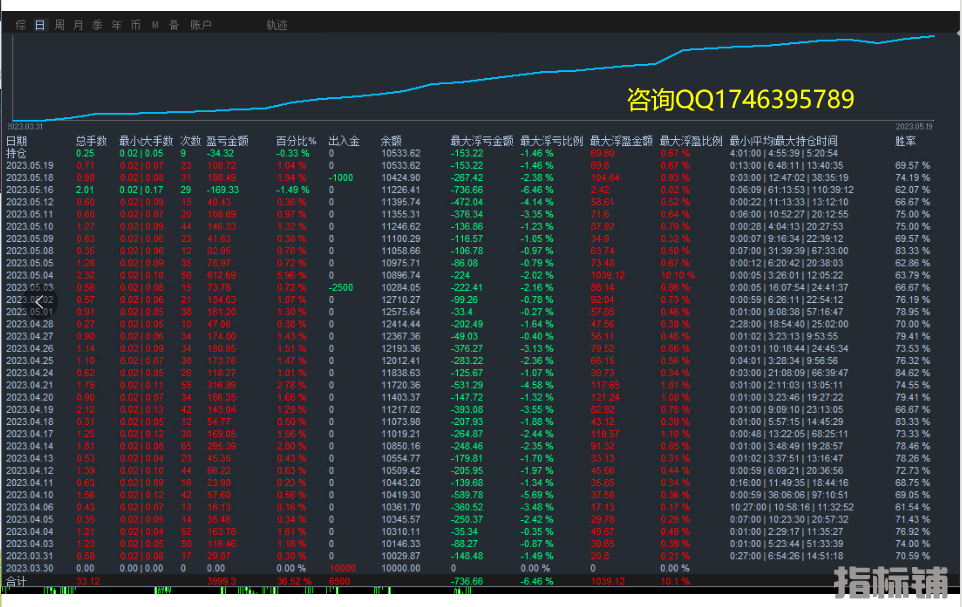Click the 余额 column header

(391, 141)
